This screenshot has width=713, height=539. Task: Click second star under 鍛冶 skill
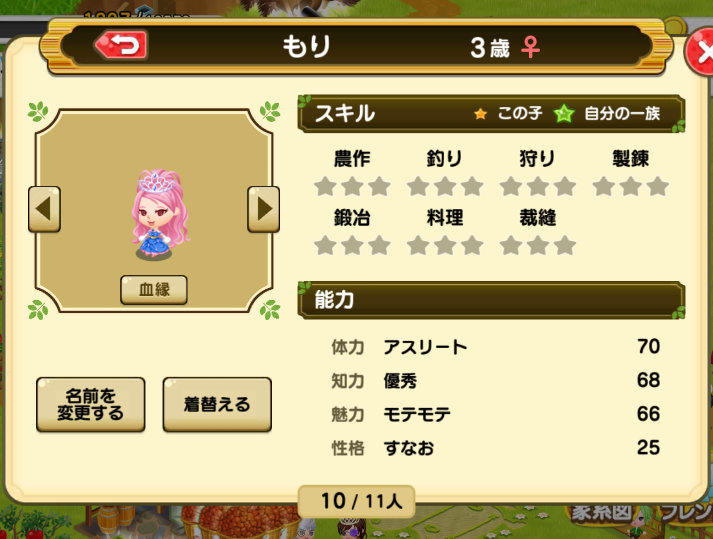click(352, 246)
